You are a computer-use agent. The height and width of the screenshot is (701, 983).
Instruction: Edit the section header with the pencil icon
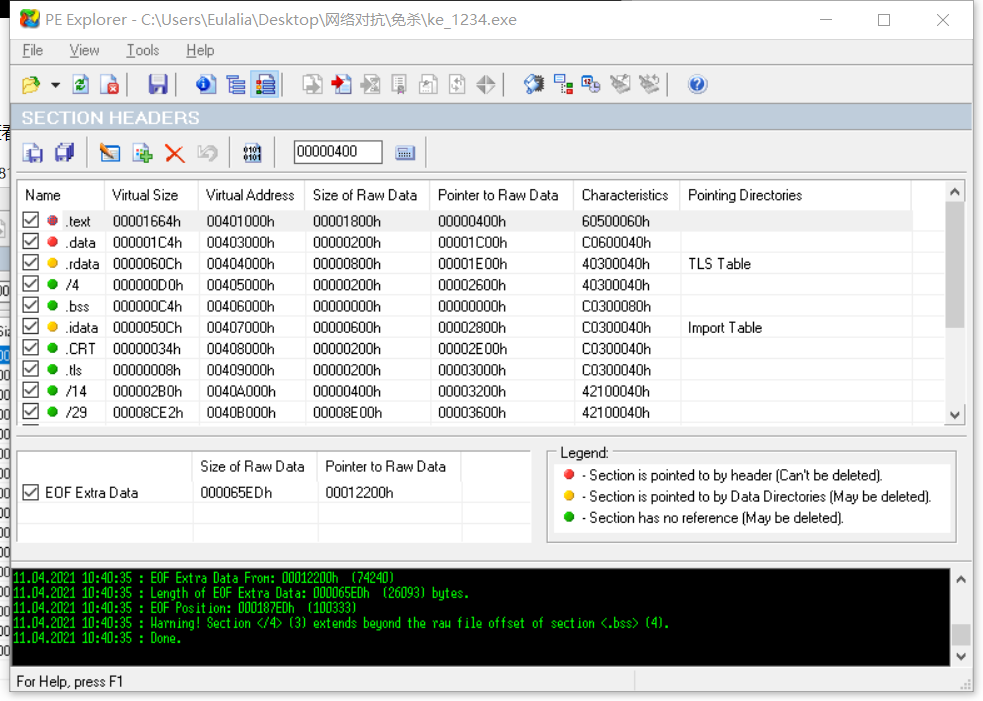click(x=110, y=153)
